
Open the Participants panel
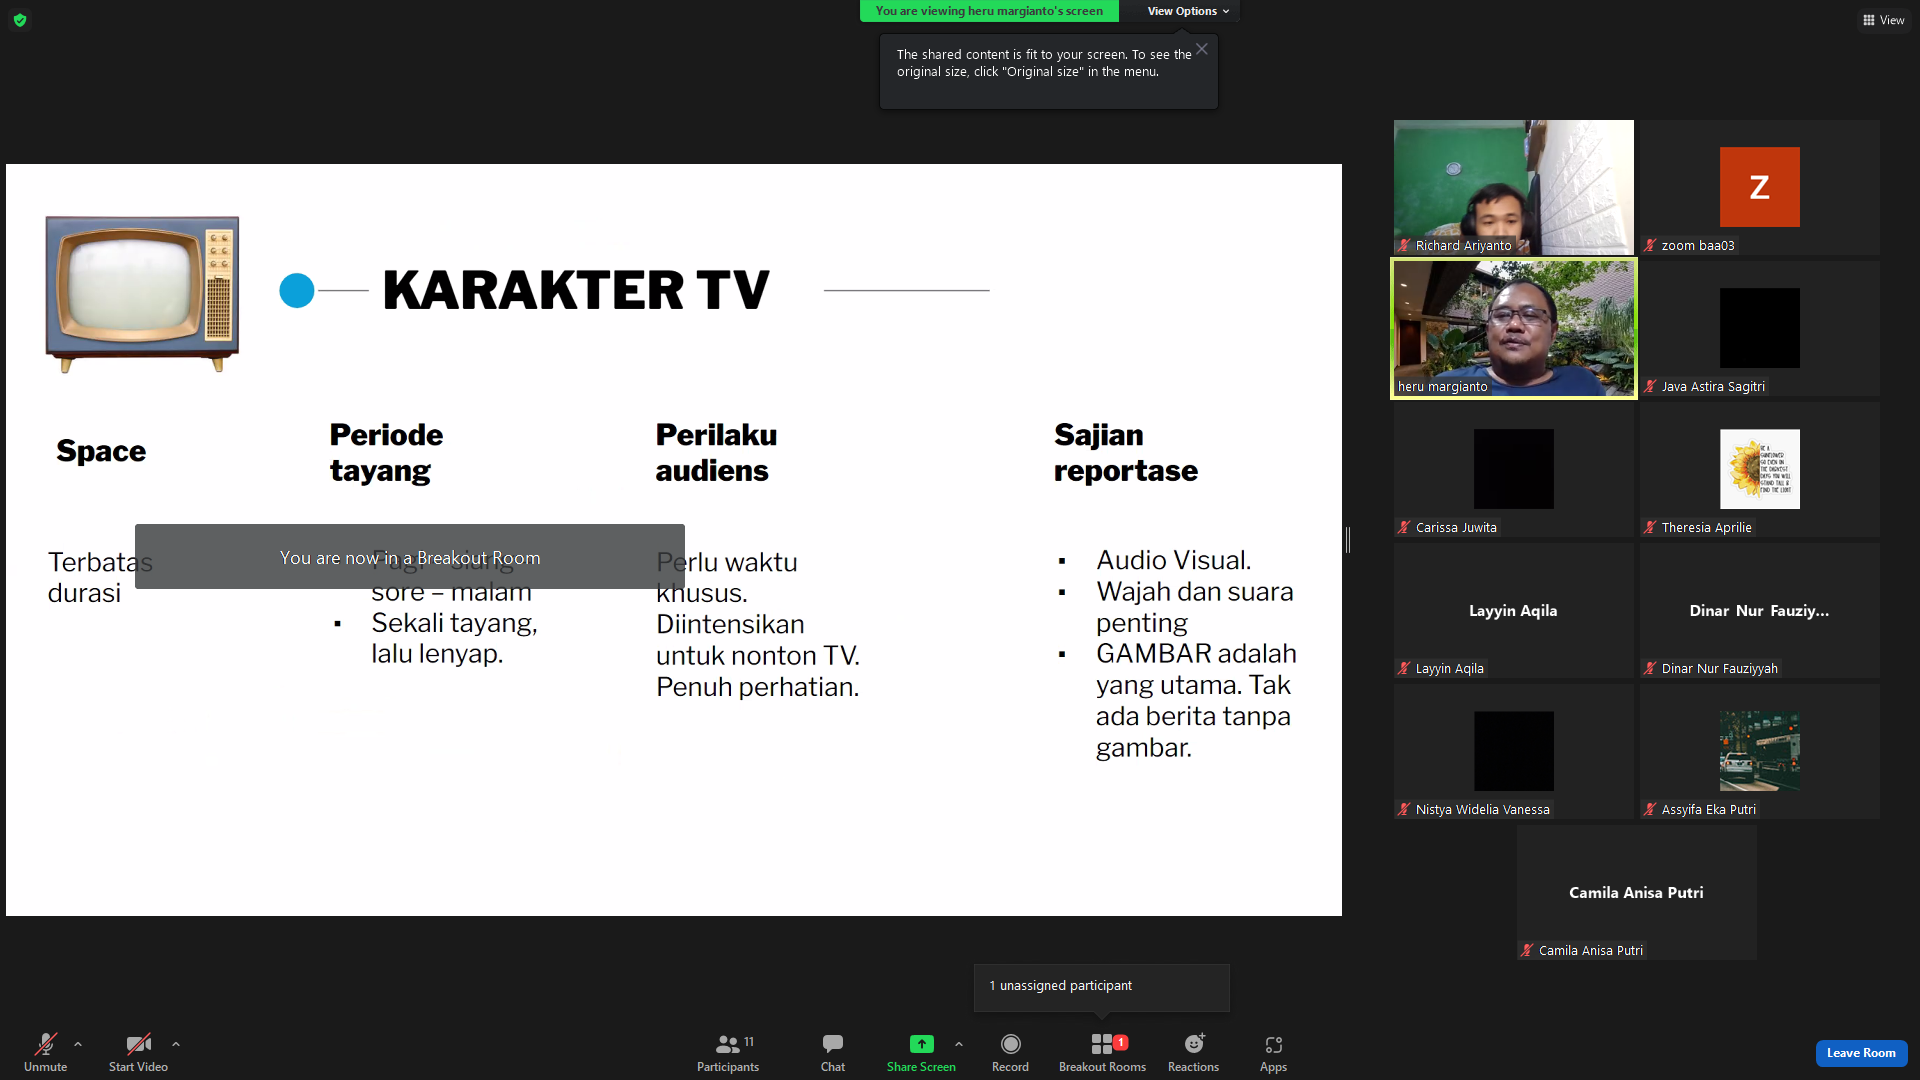(728, 1052)
